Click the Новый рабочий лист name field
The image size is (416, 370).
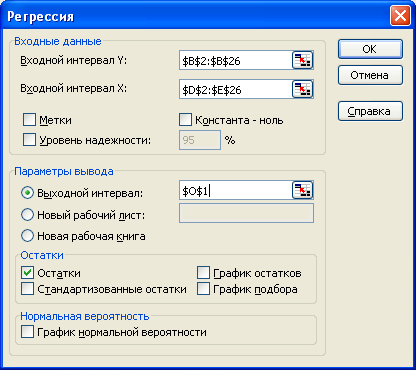click(x=246, y=213)
